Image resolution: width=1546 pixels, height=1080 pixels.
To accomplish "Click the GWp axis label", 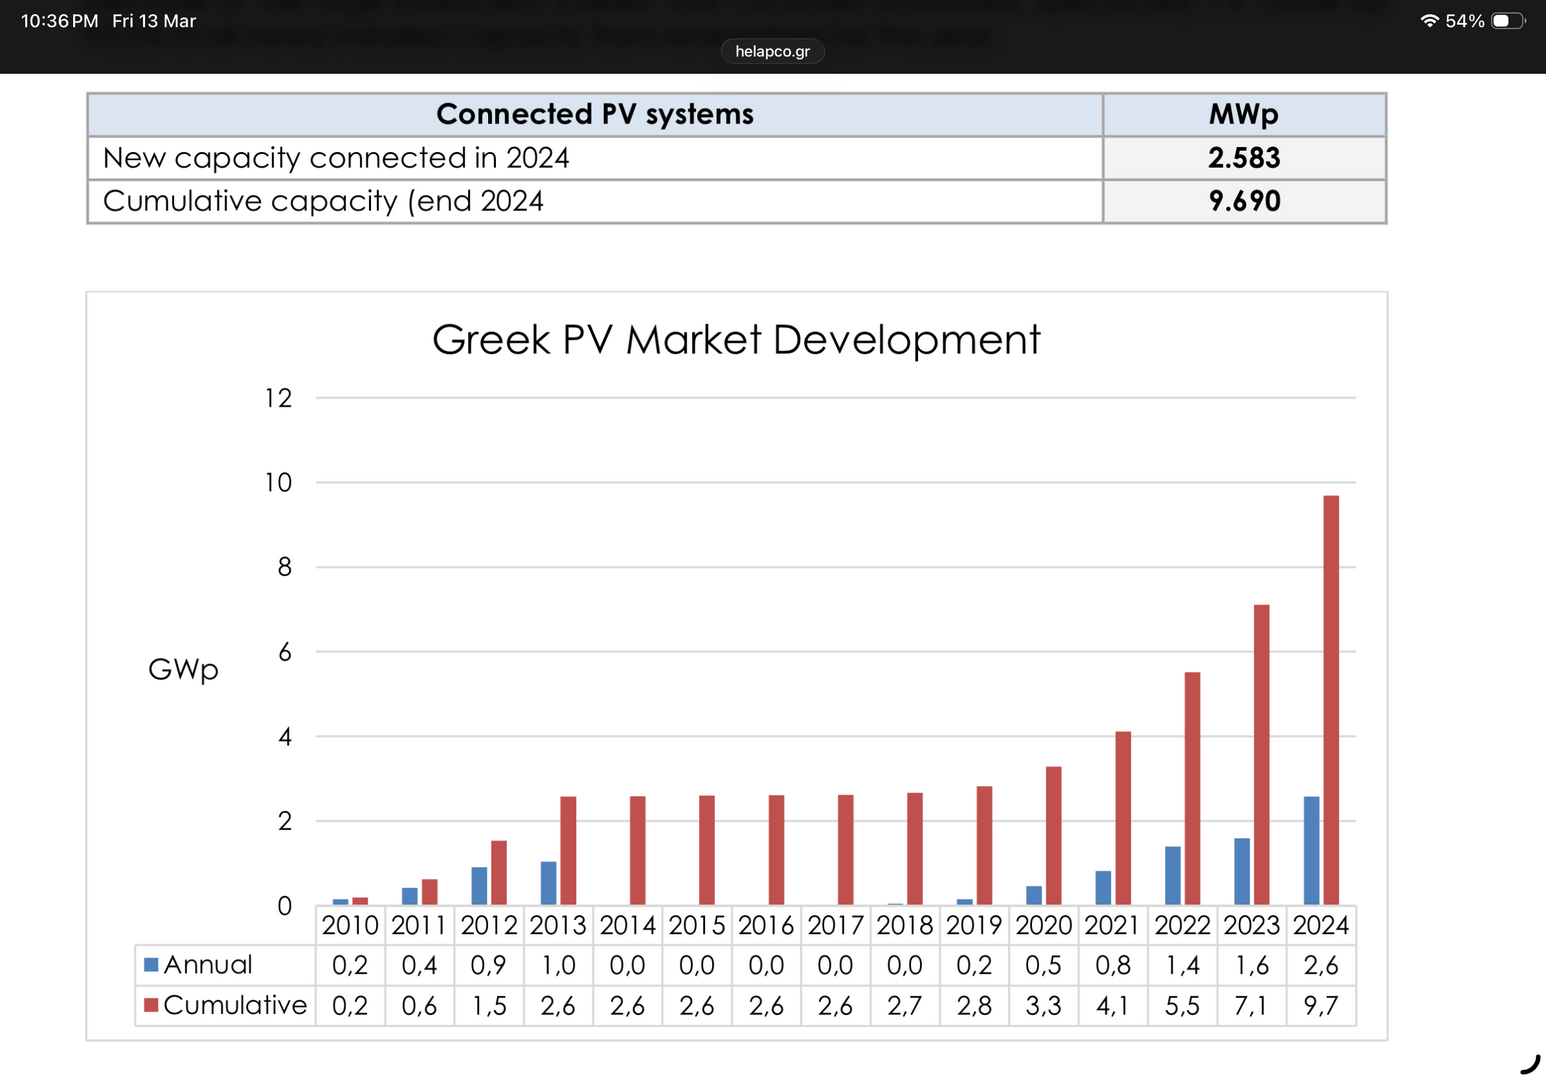I will coord(183,669).
